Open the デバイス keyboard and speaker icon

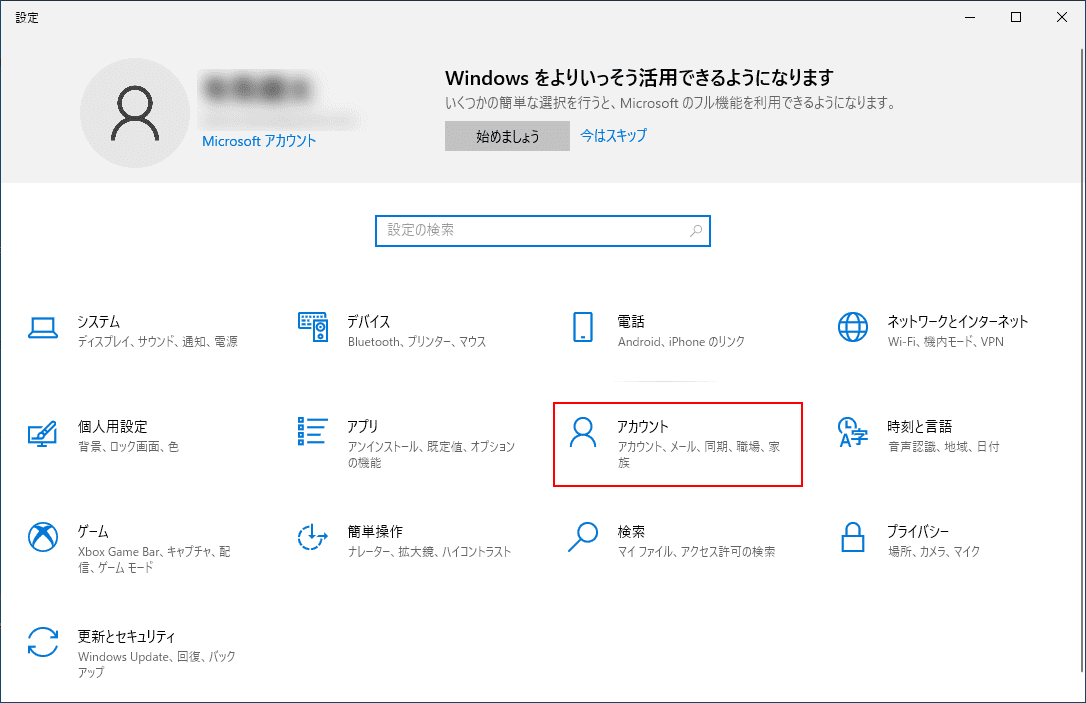[313, 327]
